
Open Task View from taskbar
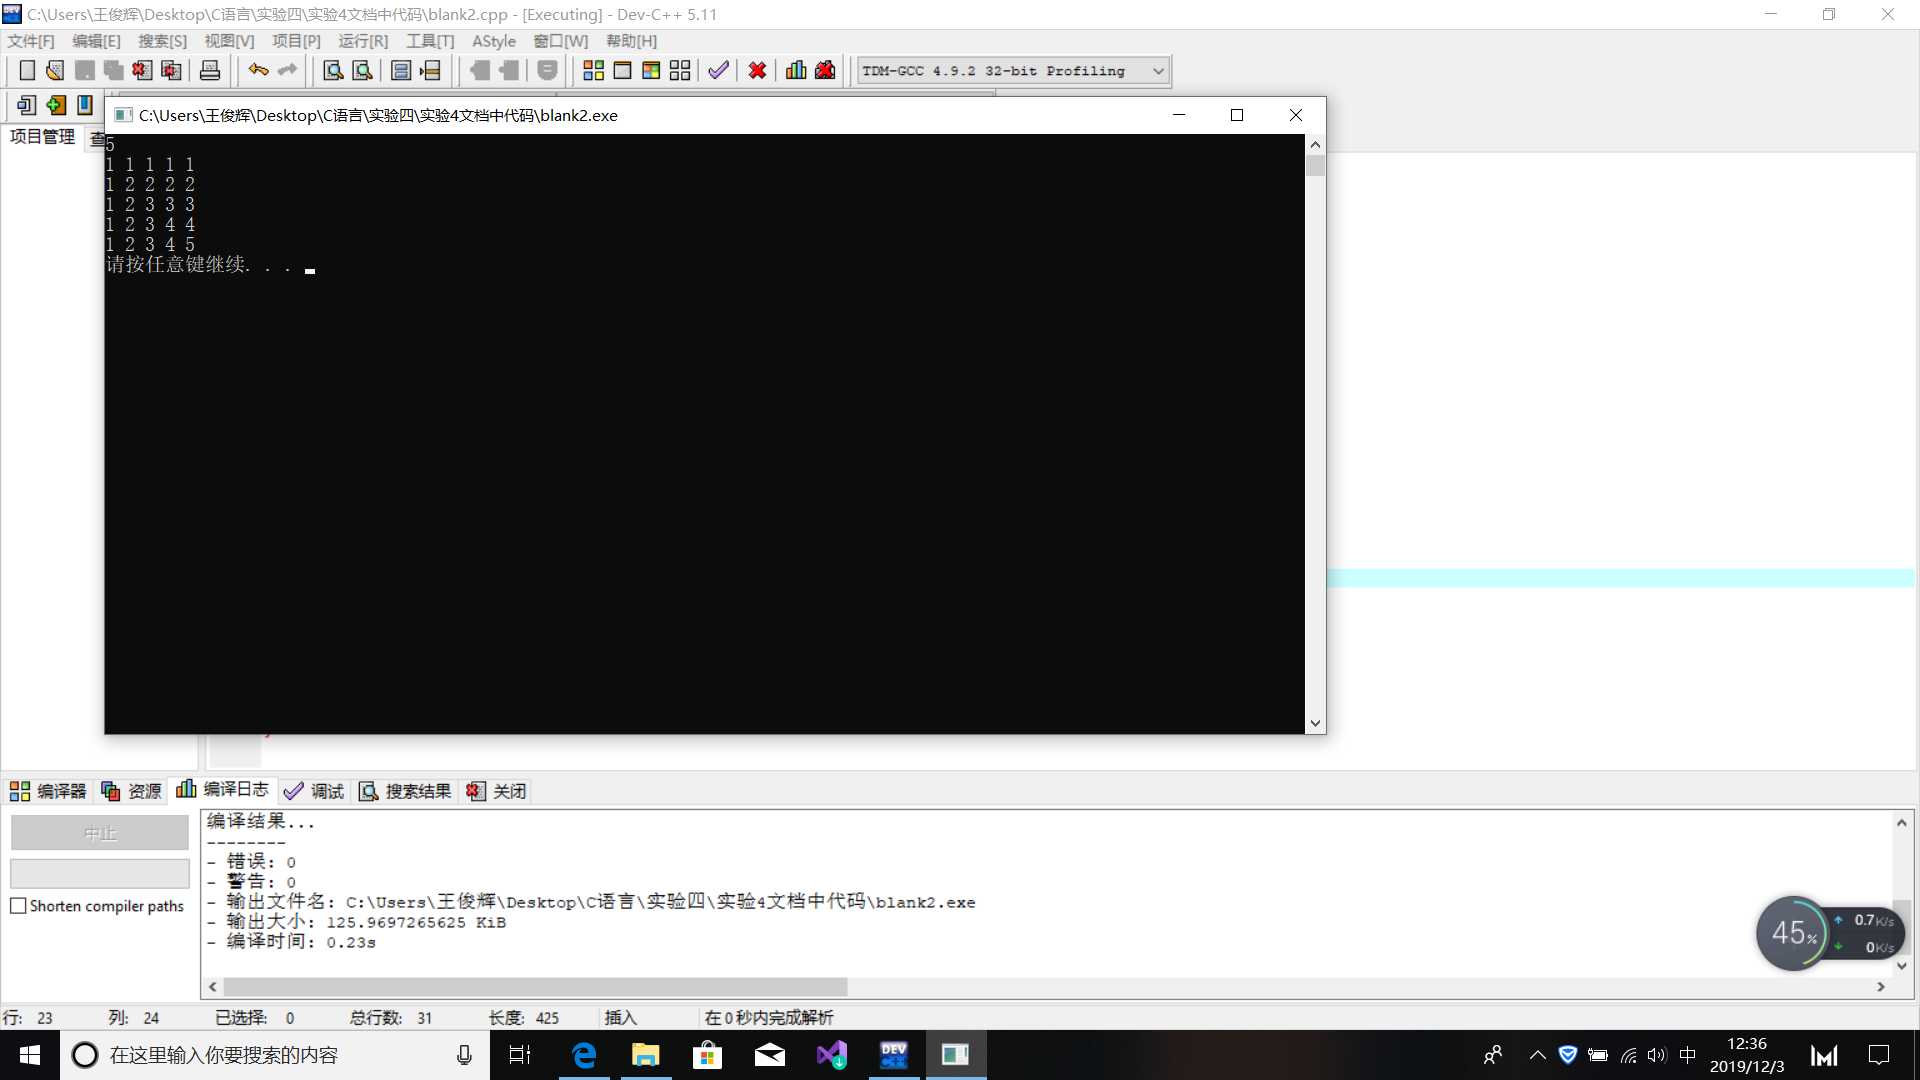520,1055
